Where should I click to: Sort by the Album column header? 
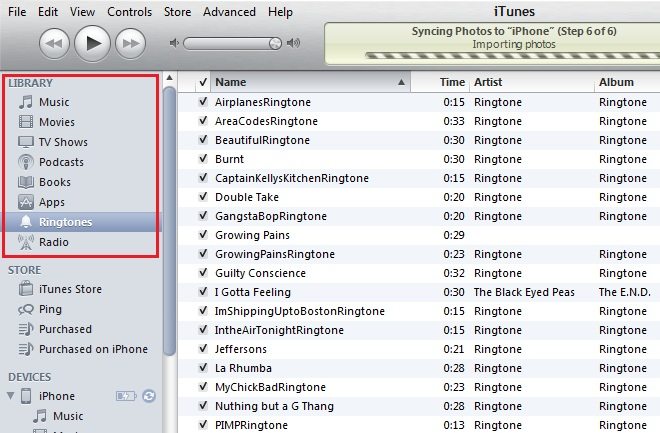(x=628, y=82)
